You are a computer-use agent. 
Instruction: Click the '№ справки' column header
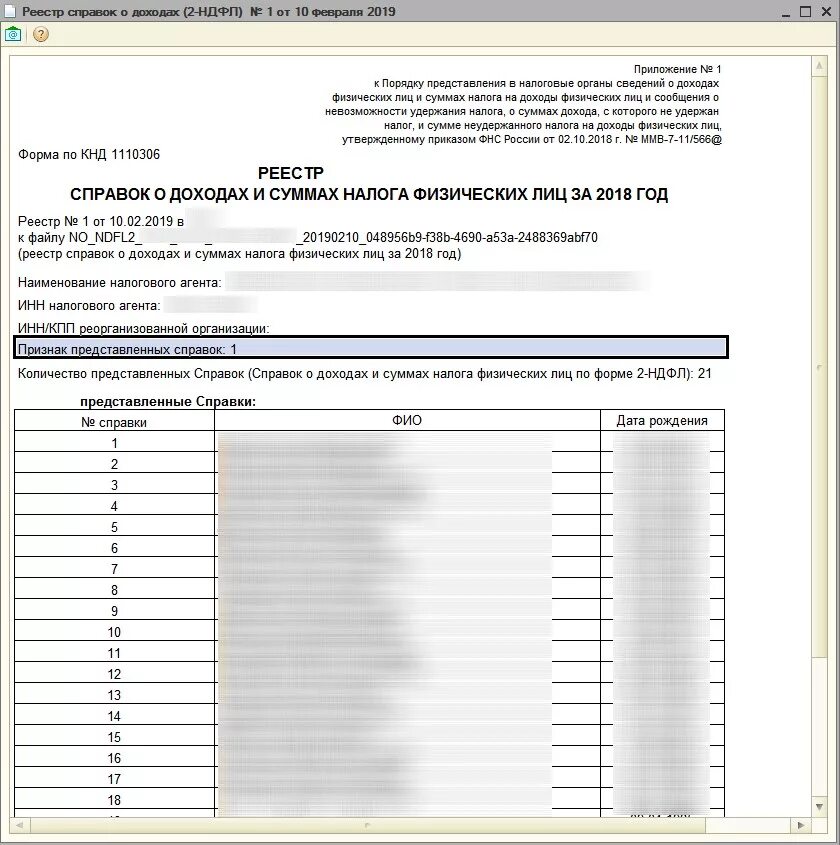coord(114,422)
